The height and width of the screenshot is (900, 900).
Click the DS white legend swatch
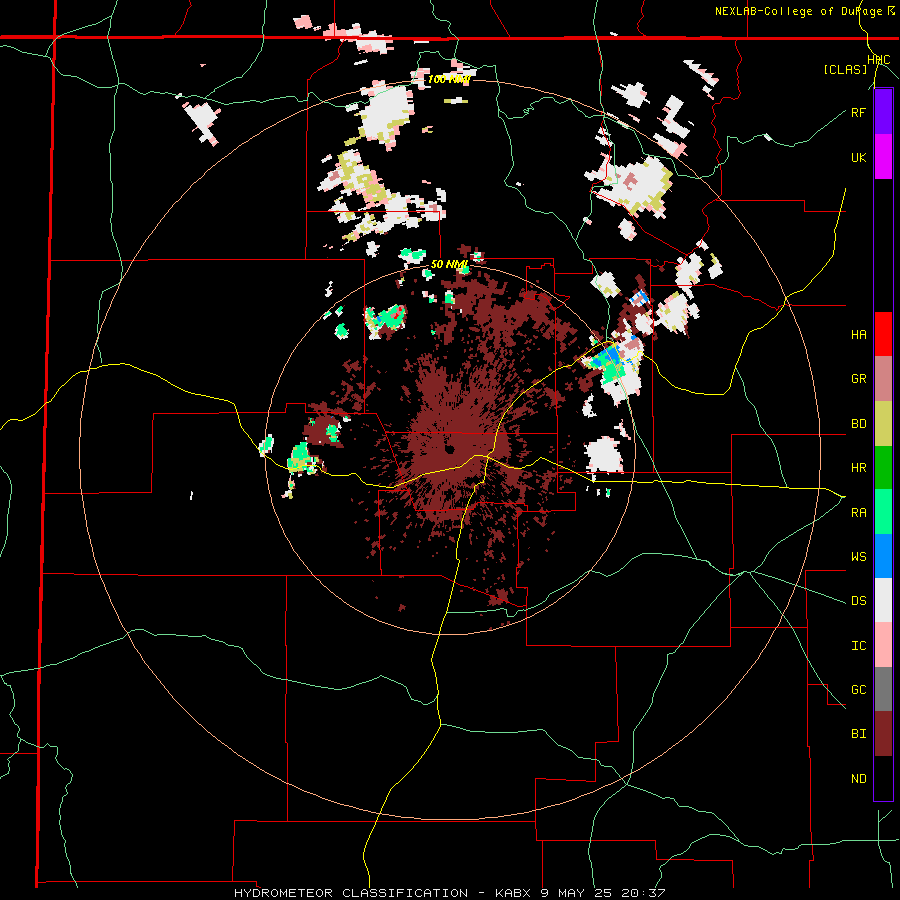pyautogui.click(x=883, y=600)
